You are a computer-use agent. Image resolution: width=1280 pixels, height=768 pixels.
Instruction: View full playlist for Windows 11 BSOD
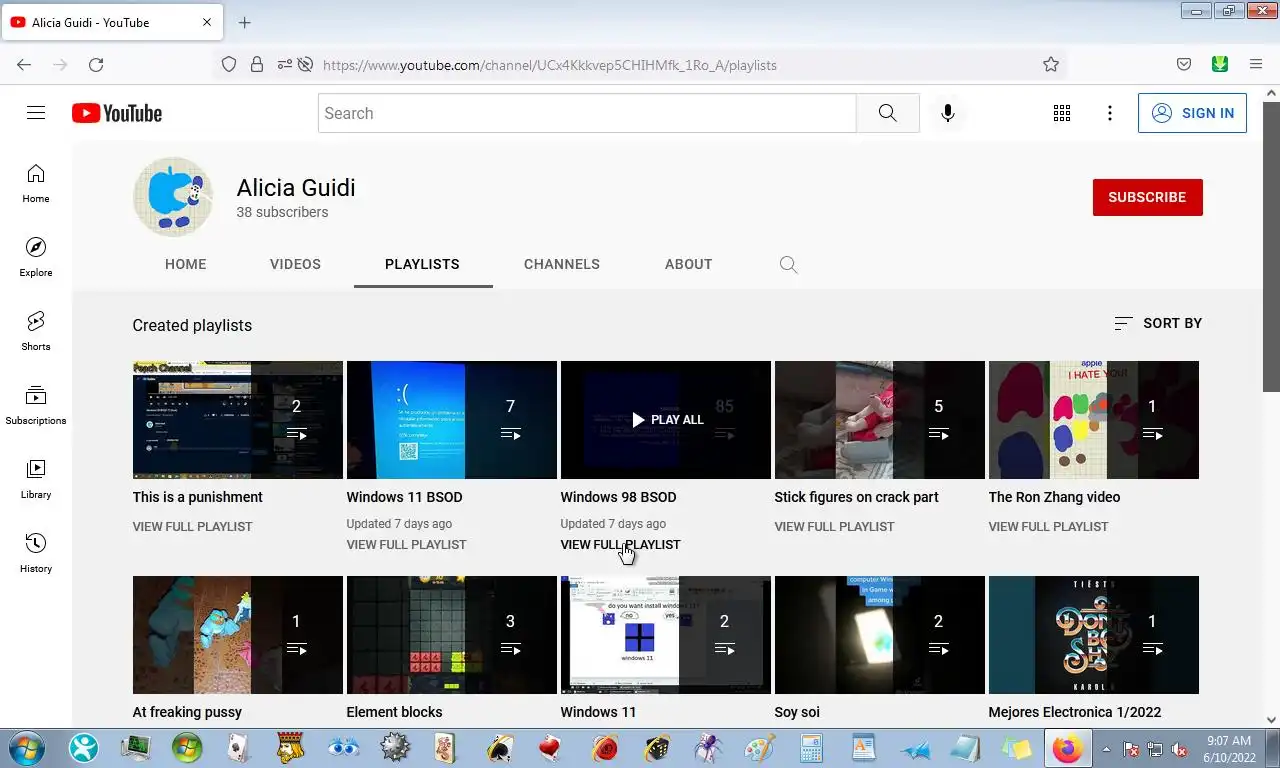tap(406, 545)
